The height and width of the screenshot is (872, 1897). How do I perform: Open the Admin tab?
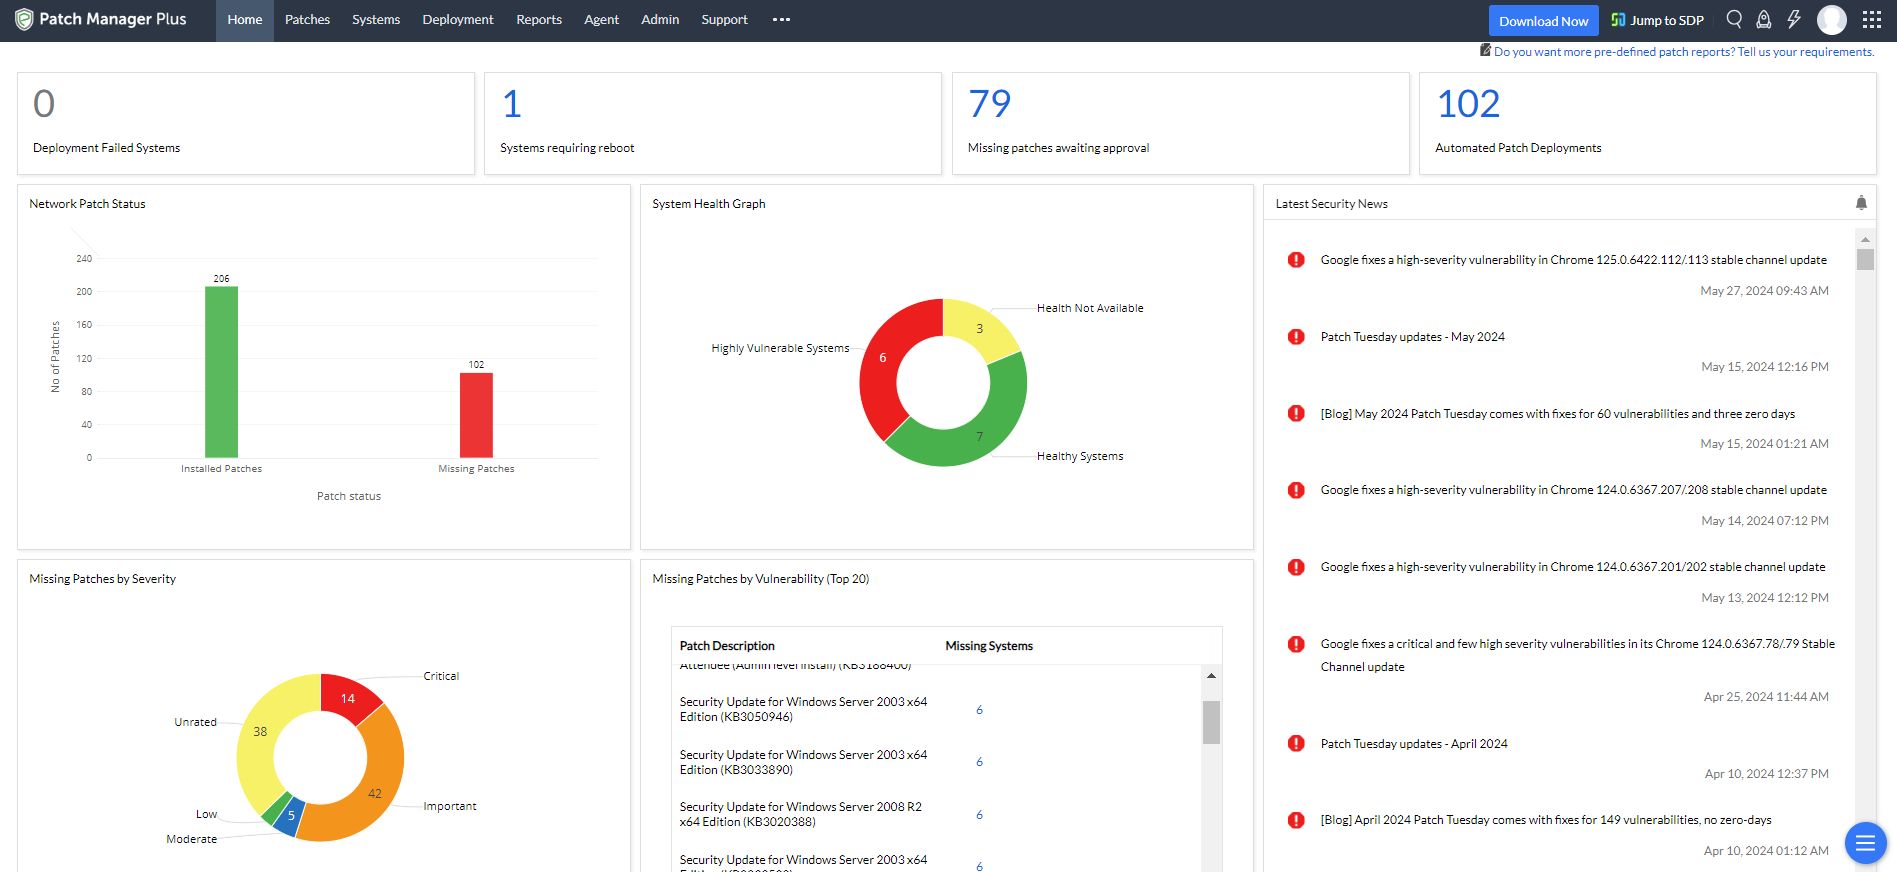(x=660, y=20)
